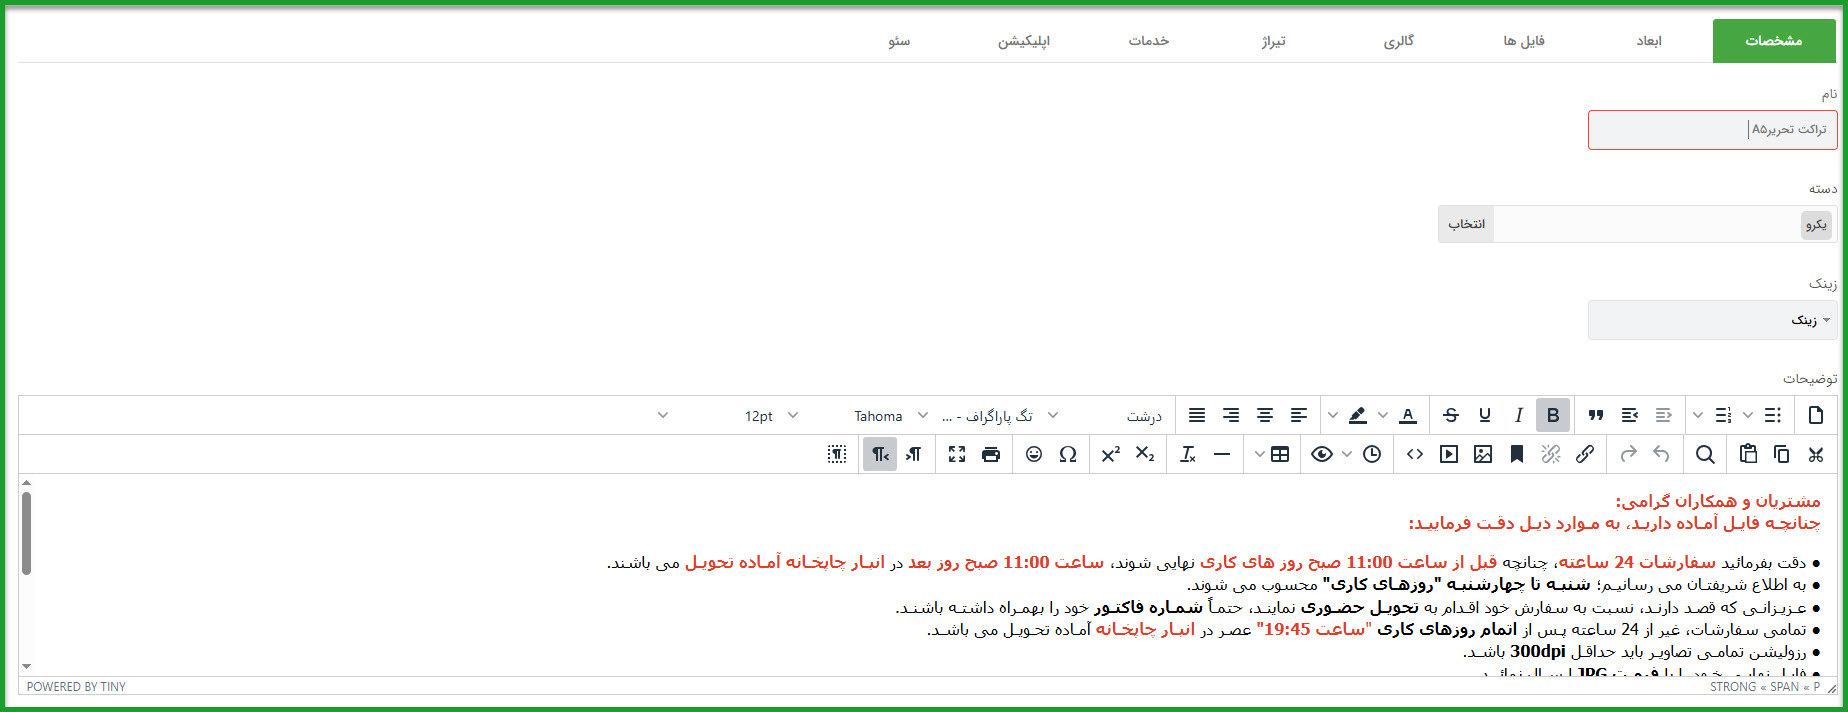Click the new document icon
The height and width of the screenshot is (712, 1848).
1816,415
